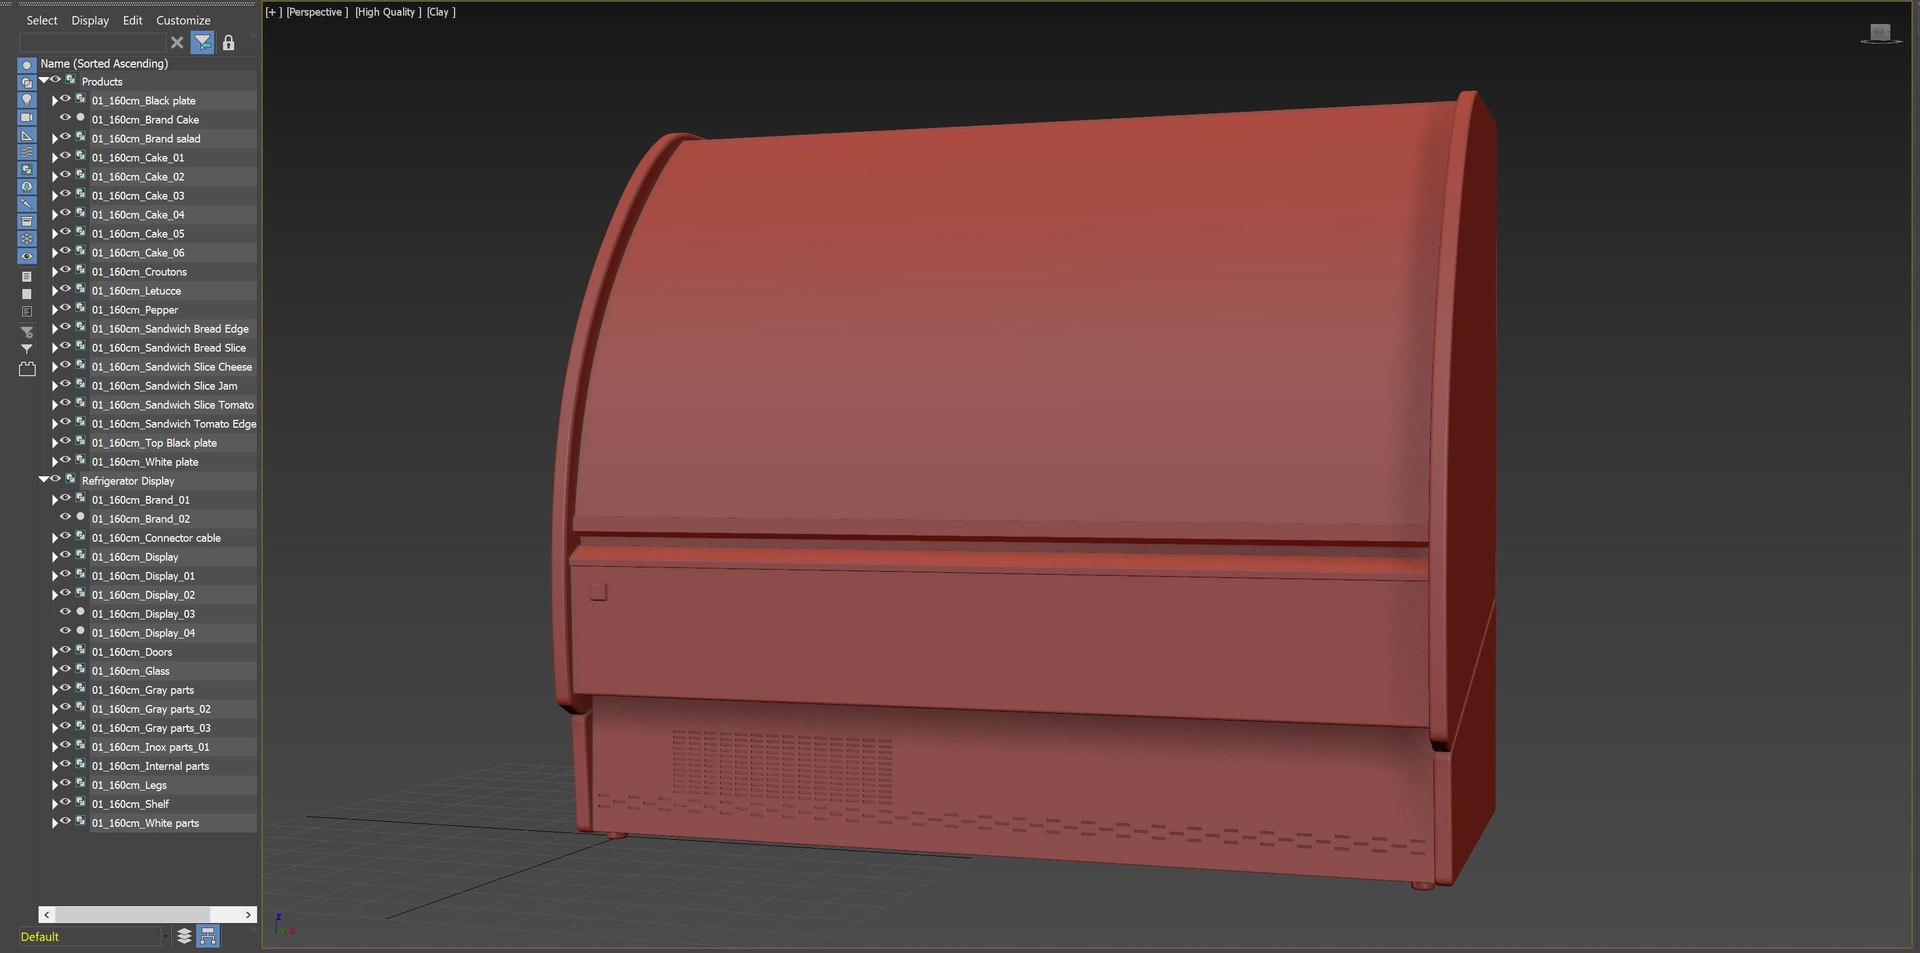Viewport: 1920px width, 953px height.
Task: Toggle the Display Cameras filter icon
Action: click(x=27, y=117)
